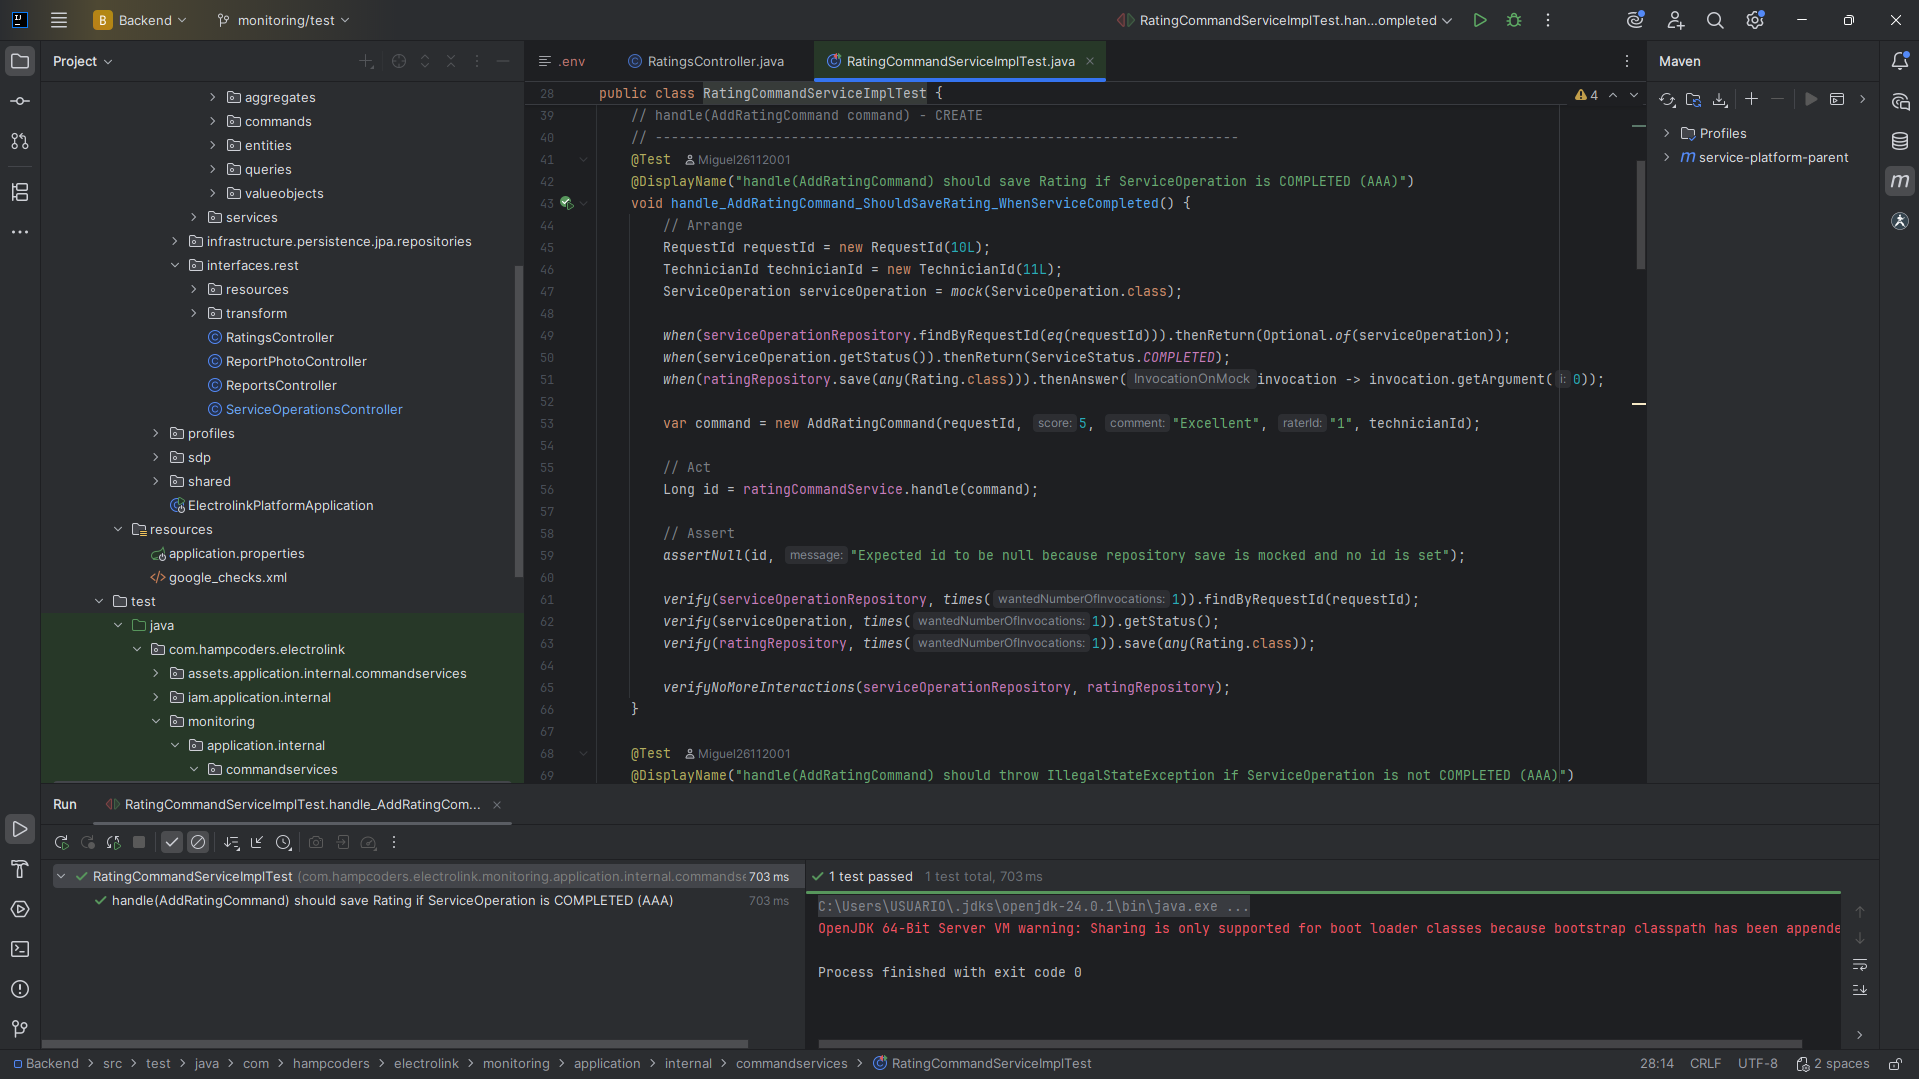Open the main hamburger menu
This screenshot has width=1919, height=1079.
(59, 20)
